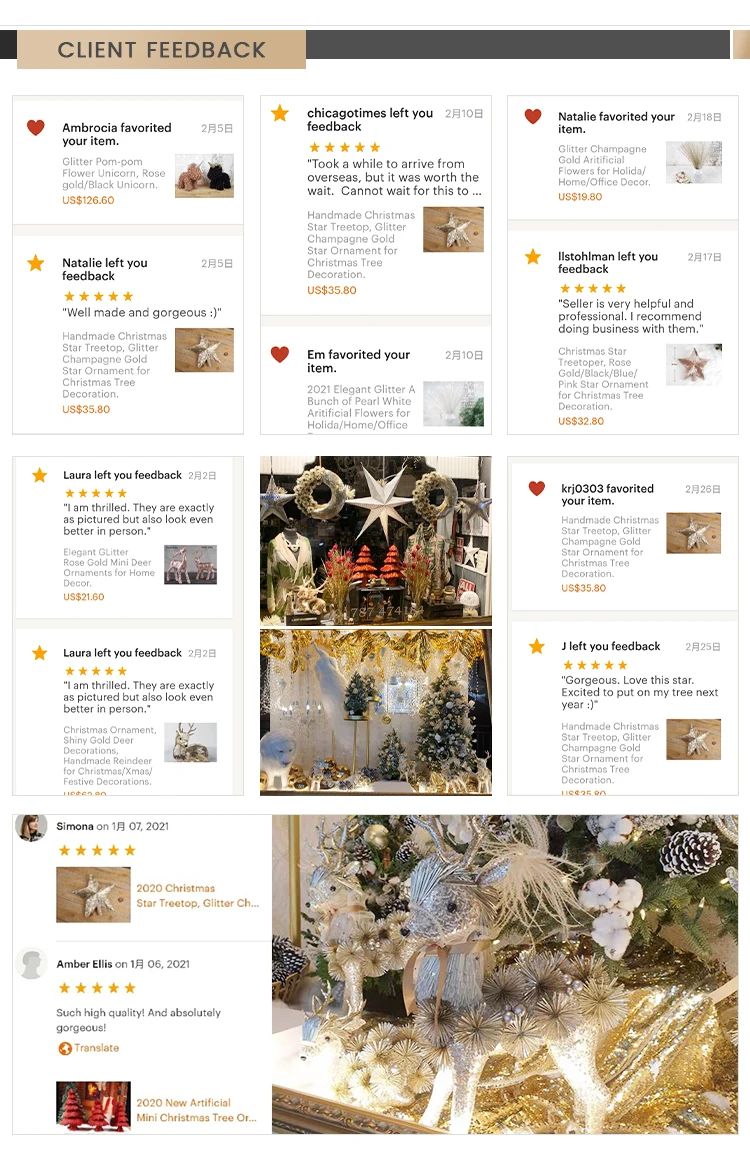Click the heart icon beside Em favorited

(280, 354)
